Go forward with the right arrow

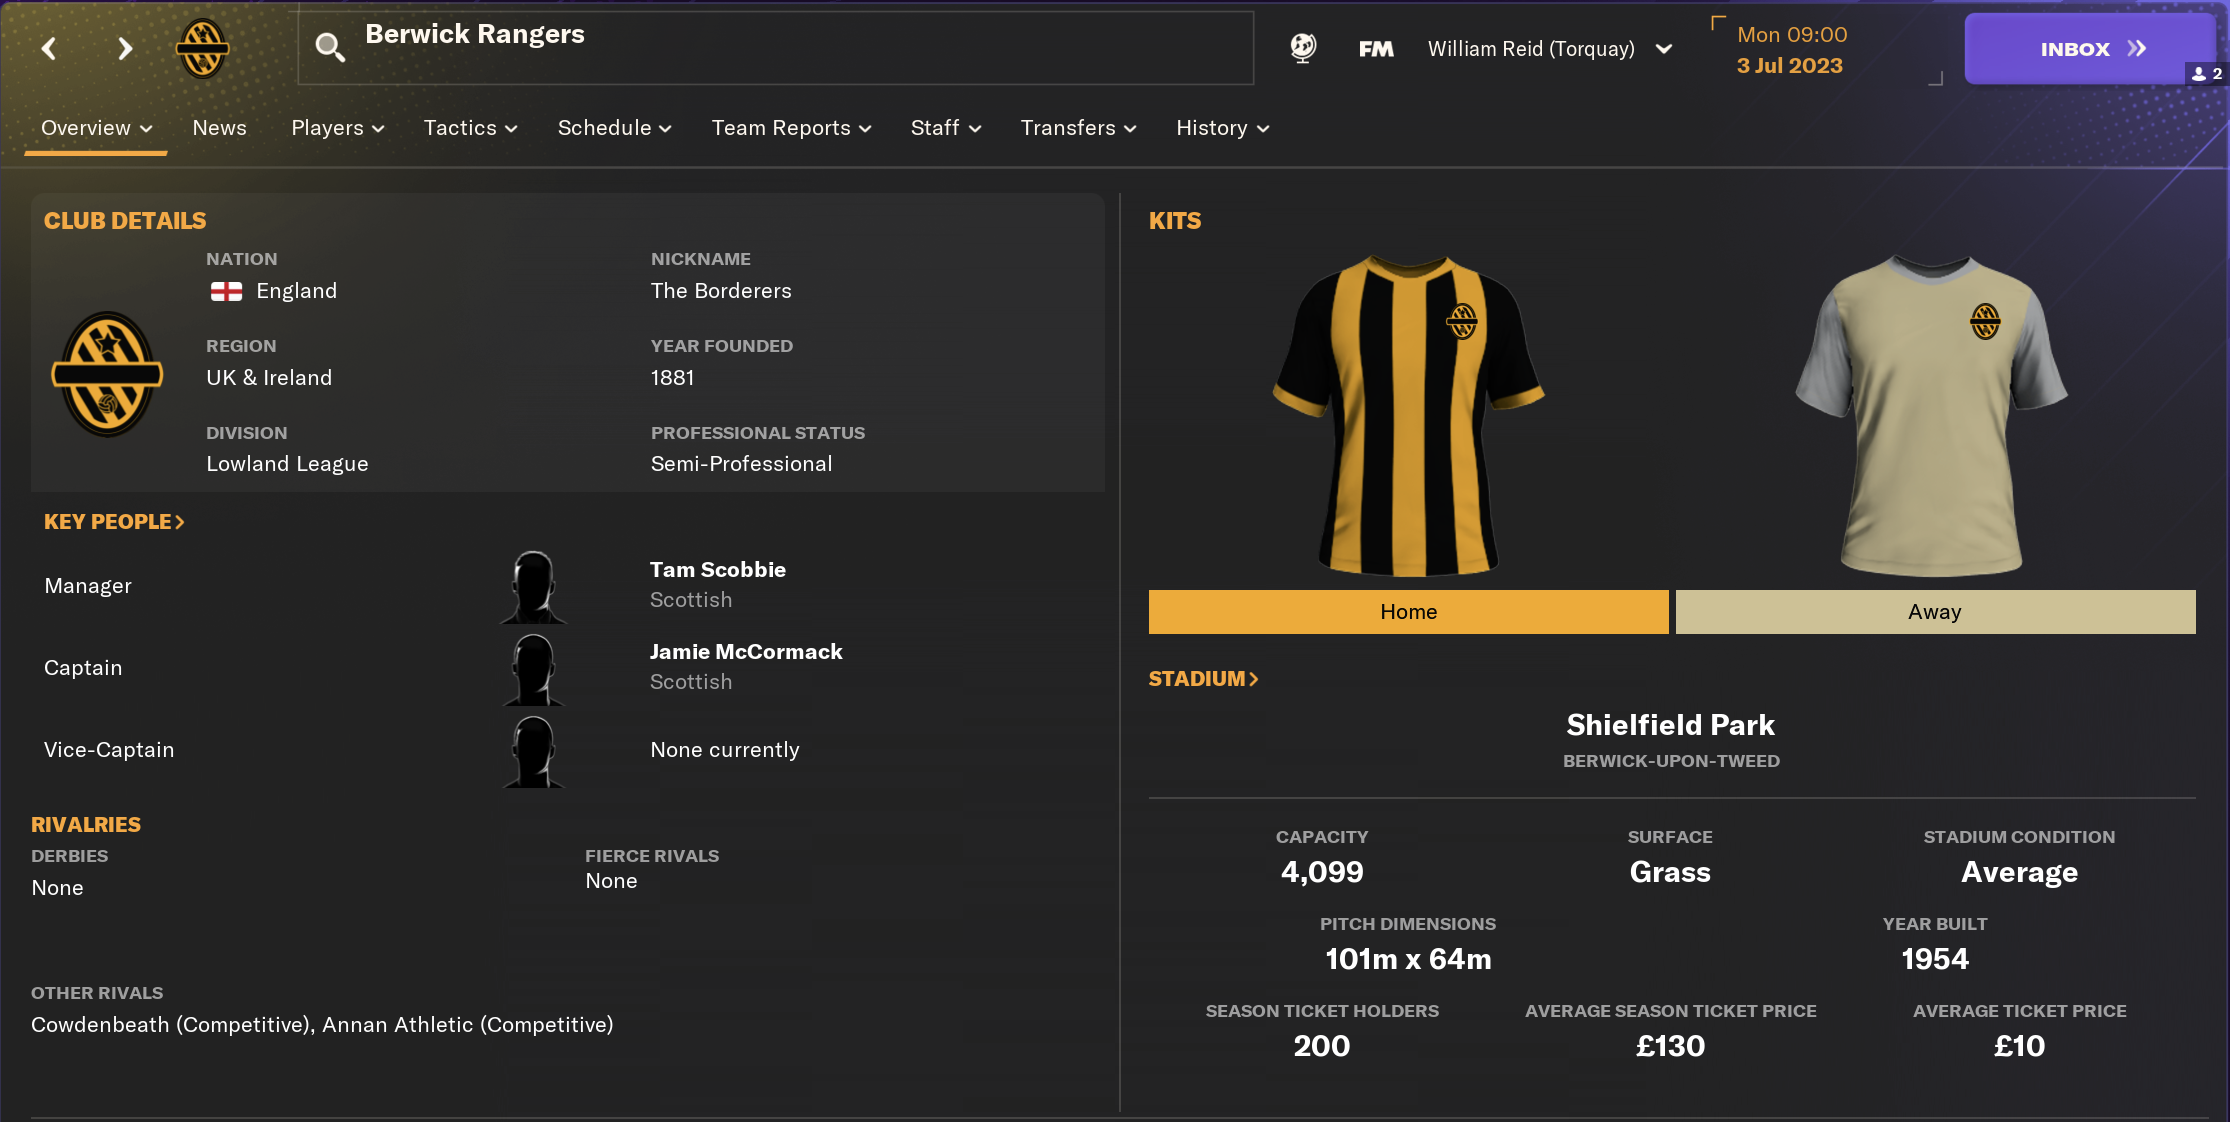point(124,48)
